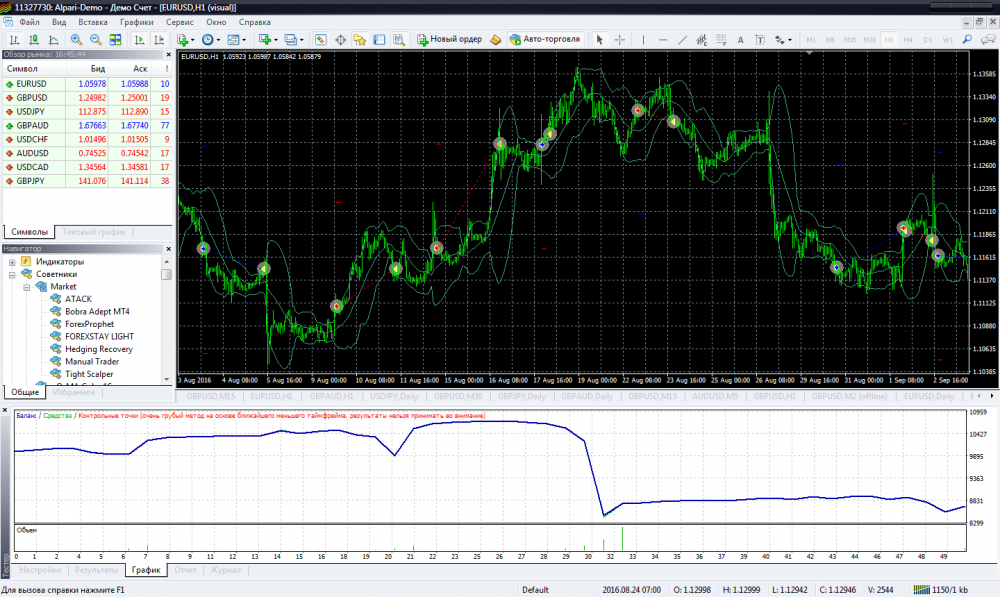
Task: Open the search magnifier icon
Action: [x=967, y=40]
